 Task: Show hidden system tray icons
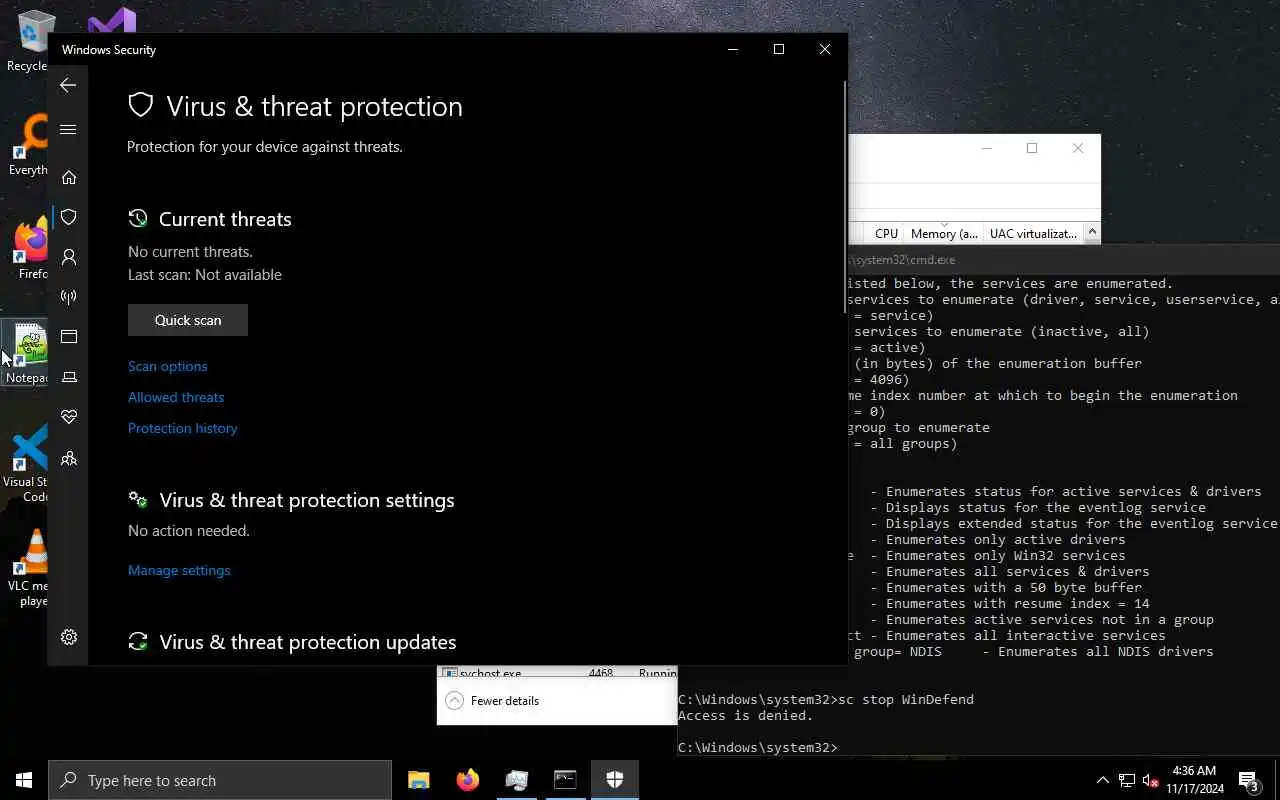(1103, 780)
